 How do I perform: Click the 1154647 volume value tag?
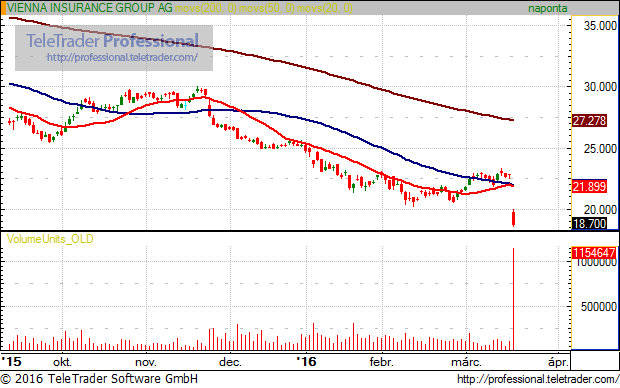pos(594,253)
